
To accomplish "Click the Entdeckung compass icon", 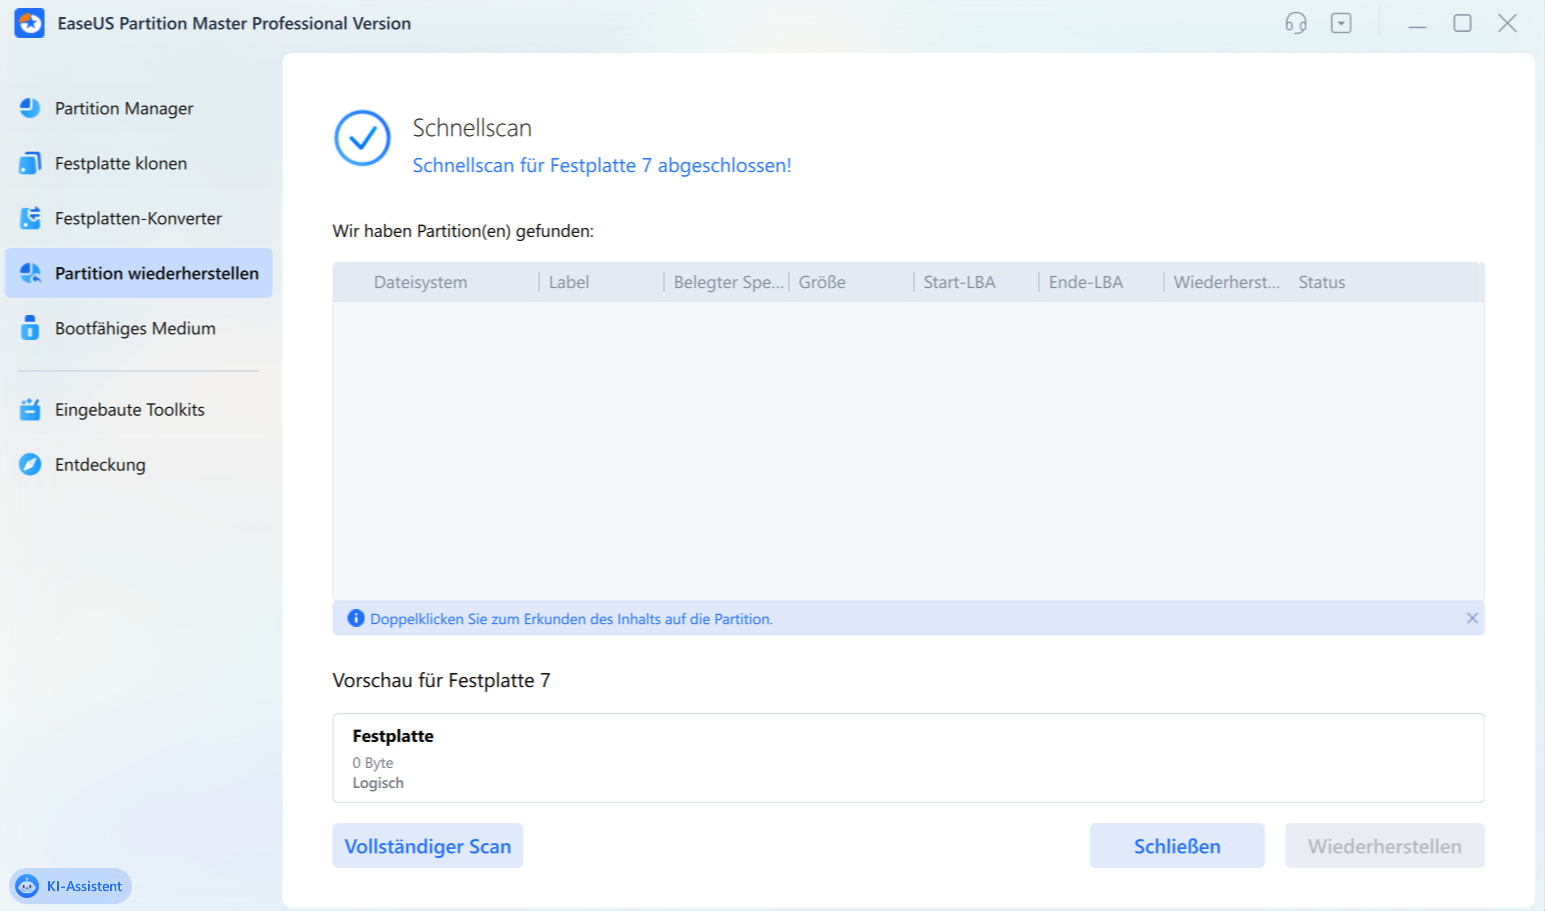I will 30,464.
